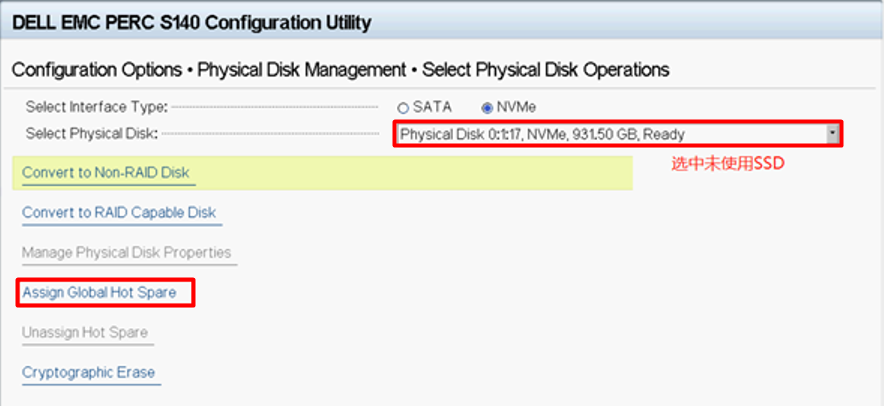Click empty area of yellow highlighted row

pyautogui.click(x=420, y=173)
